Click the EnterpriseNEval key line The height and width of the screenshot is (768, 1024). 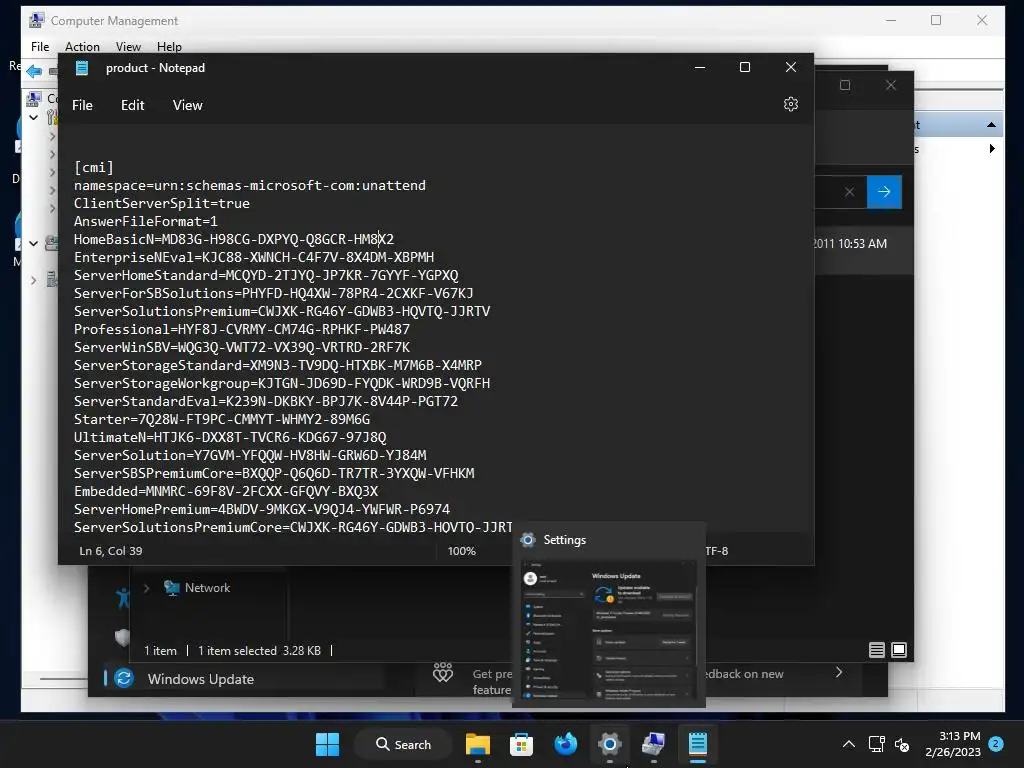pyautogui.click(x=254, y=257)
